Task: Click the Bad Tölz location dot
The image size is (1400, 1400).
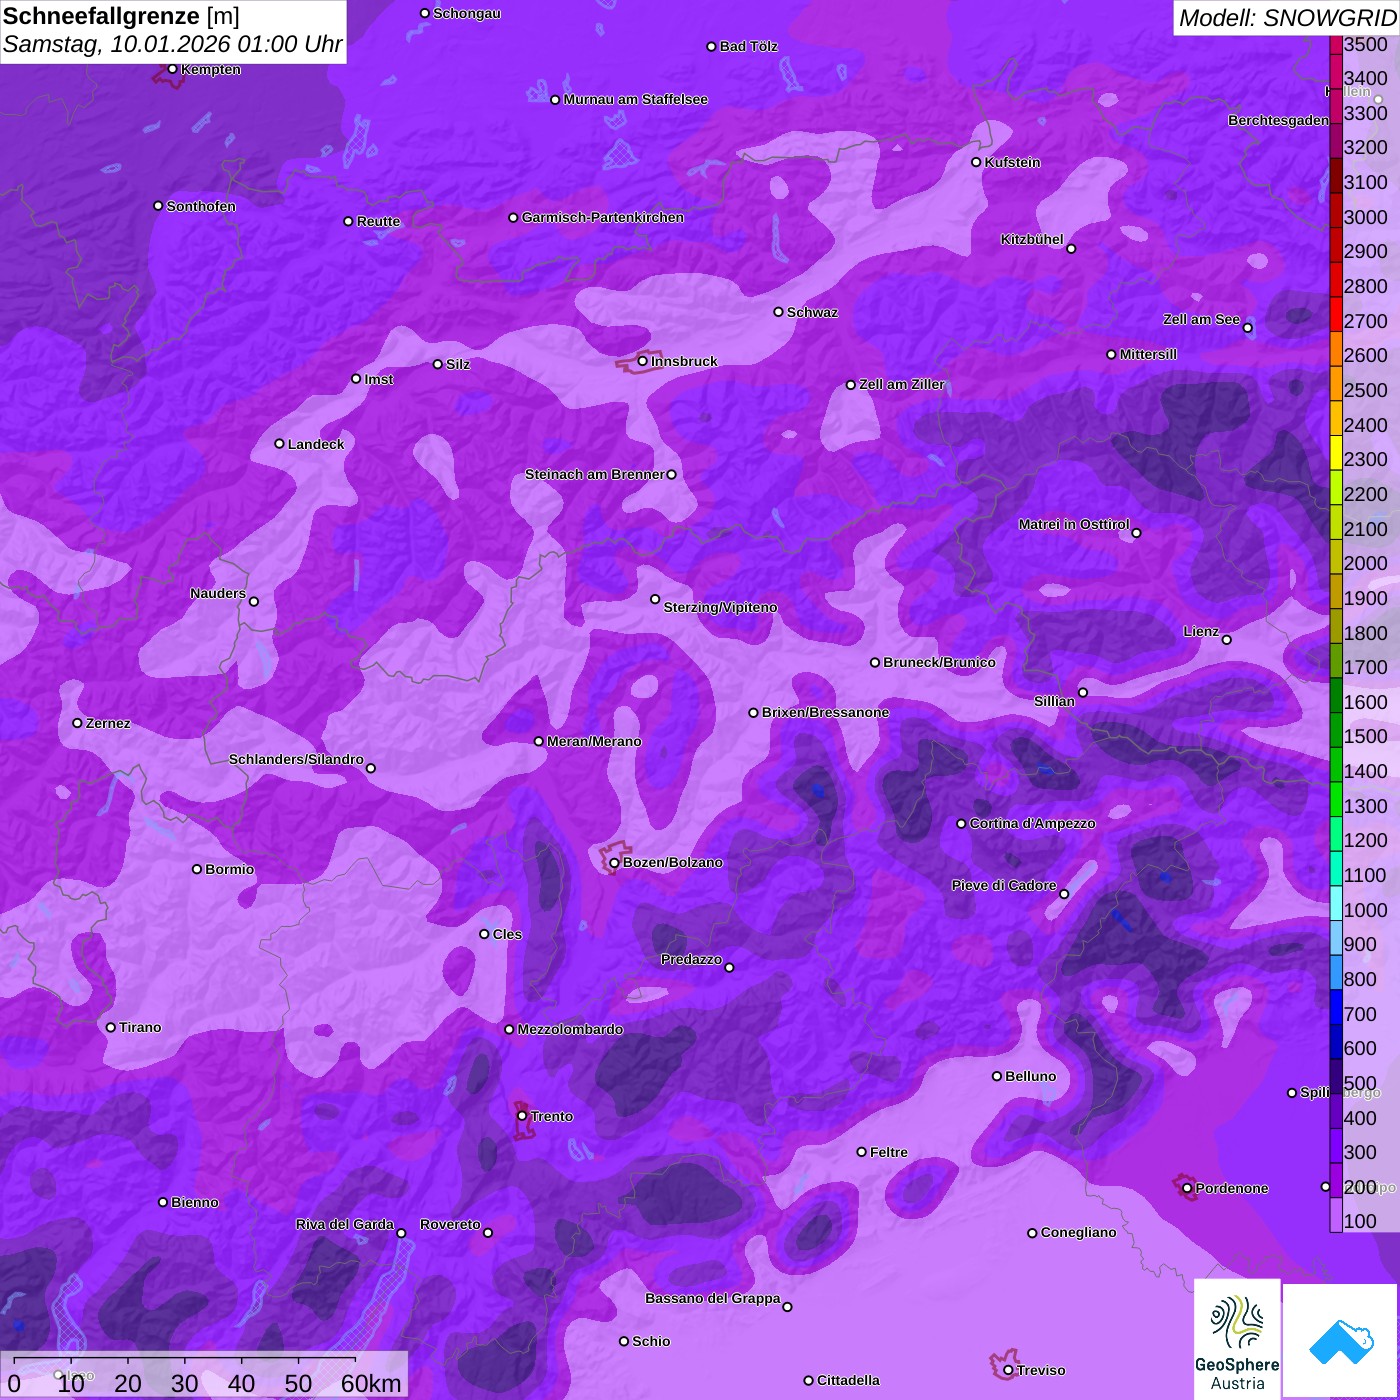Action: [712, 47]
